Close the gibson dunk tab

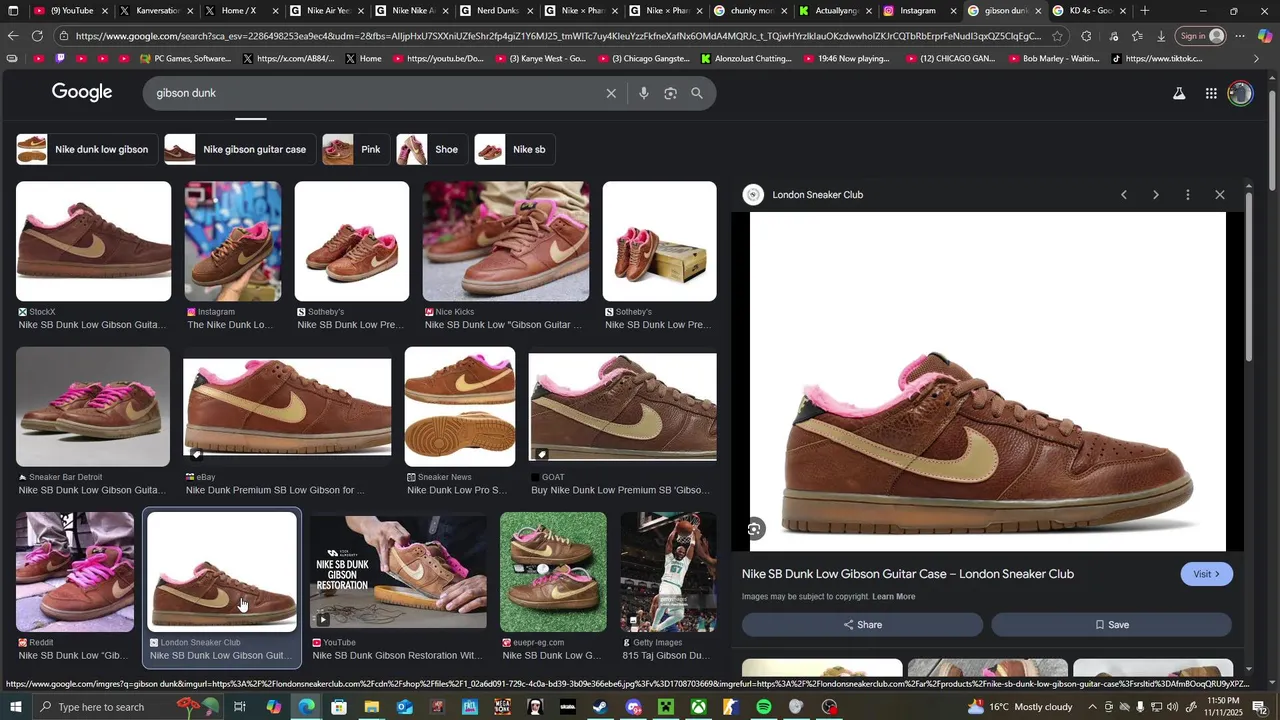[x=1038, y=11]
